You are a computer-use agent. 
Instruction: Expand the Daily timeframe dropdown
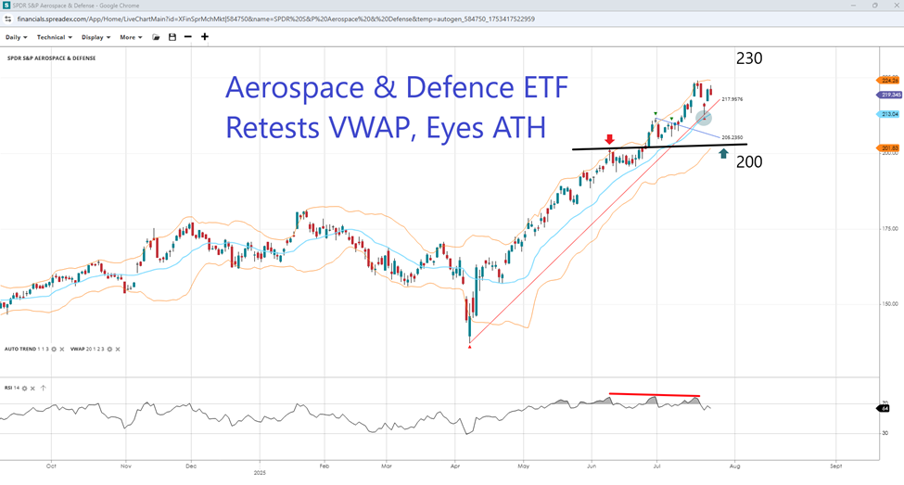(x=16, y=37)
